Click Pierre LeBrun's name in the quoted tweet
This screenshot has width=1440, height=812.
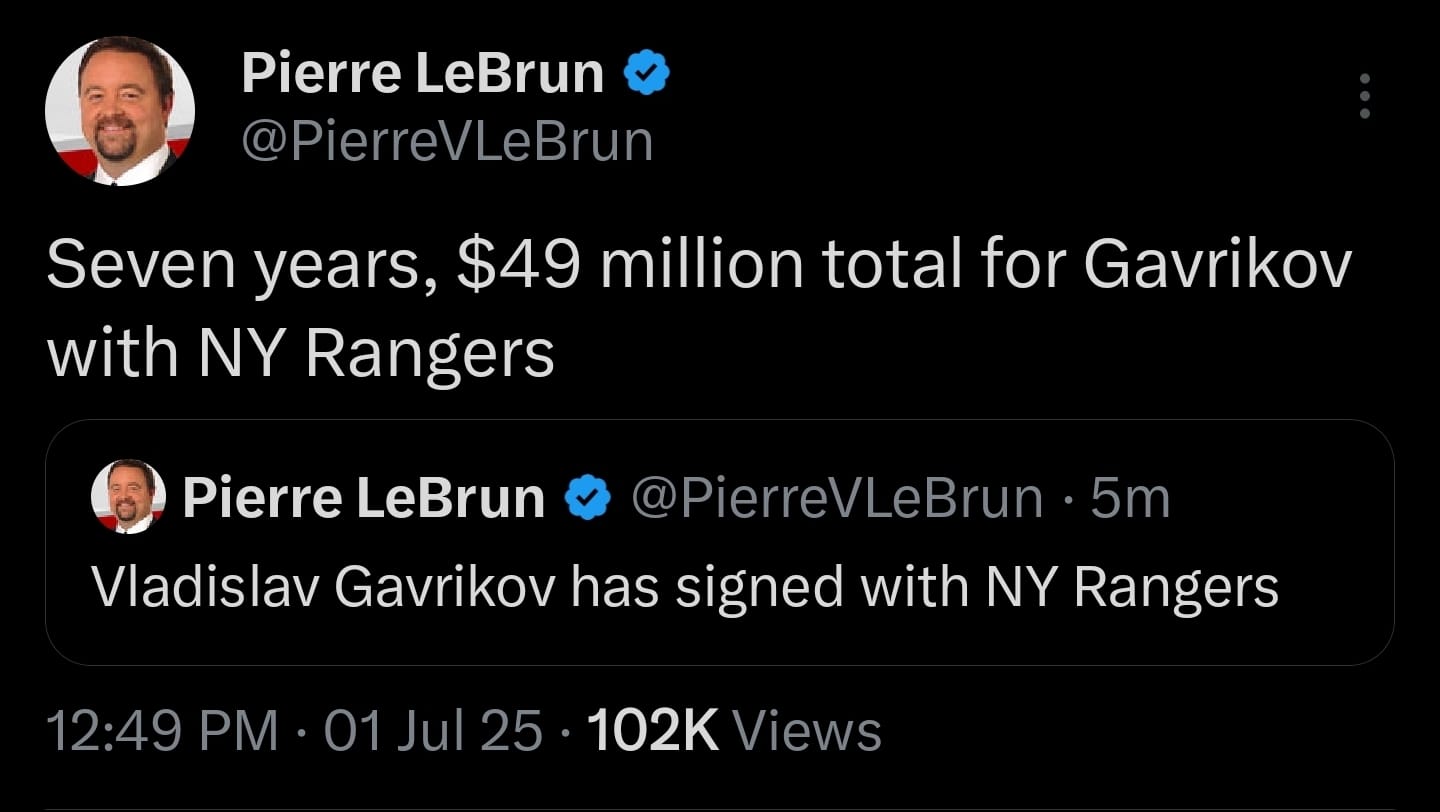(x=363, y=498)
